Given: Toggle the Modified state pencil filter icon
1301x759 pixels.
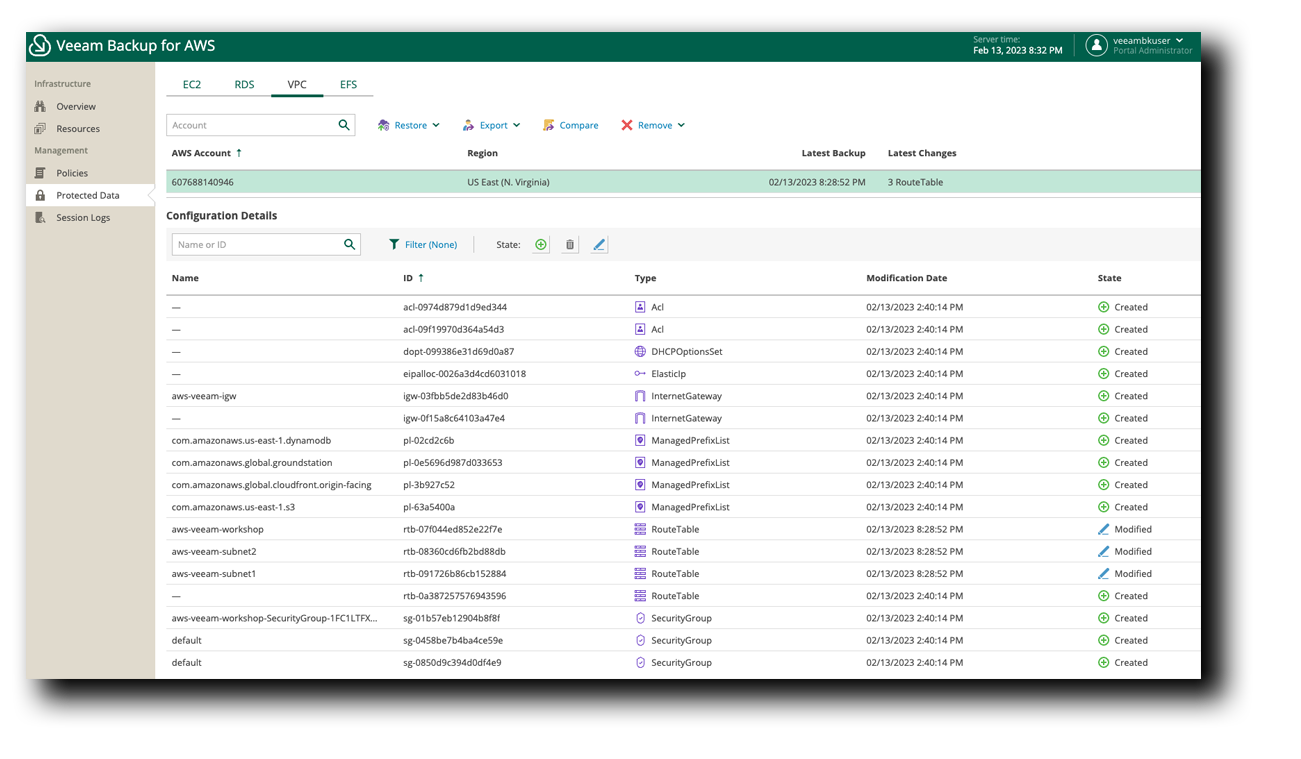Looking at the screenshot, I should 599,244.
